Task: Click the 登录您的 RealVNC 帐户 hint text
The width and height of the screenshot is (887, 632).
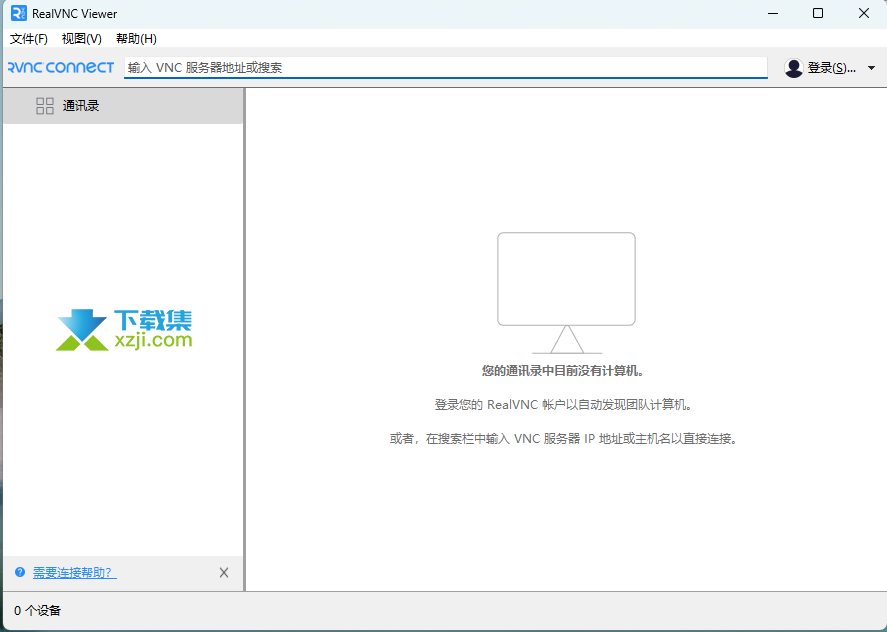Action: tap(563, 405)
